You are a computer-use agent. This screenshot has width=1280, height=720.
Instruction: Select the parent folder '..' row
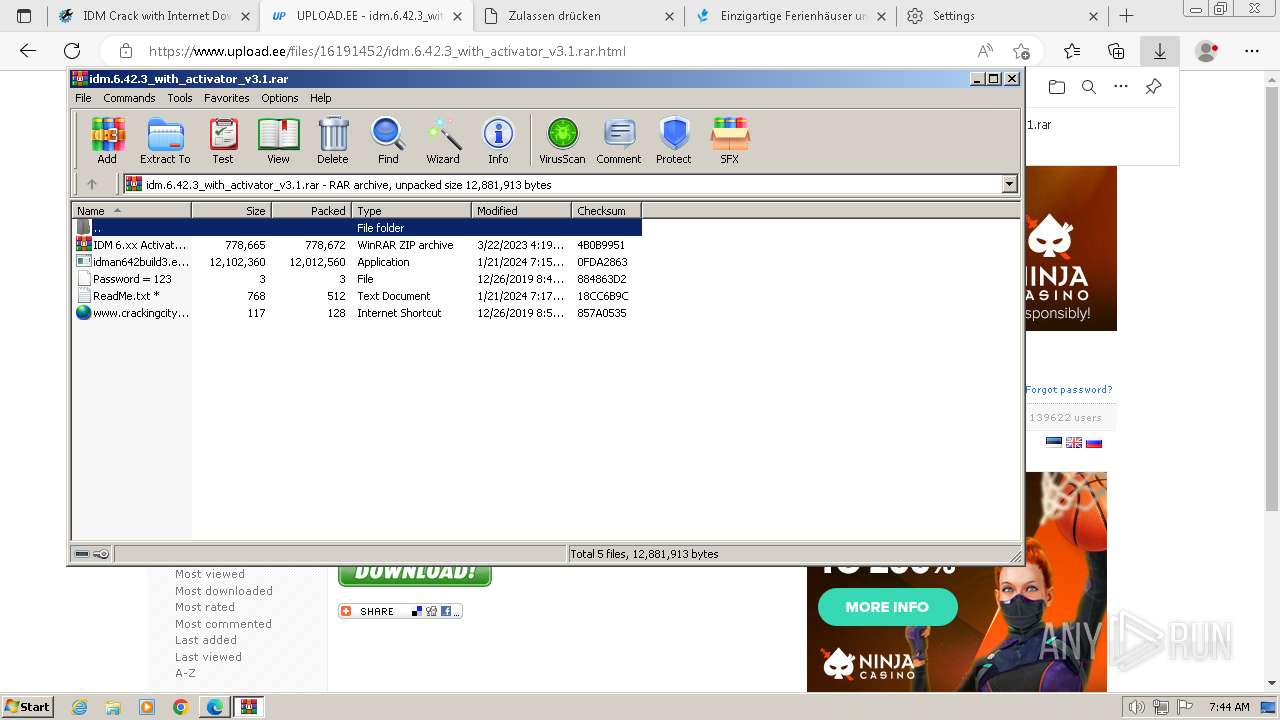356,228
